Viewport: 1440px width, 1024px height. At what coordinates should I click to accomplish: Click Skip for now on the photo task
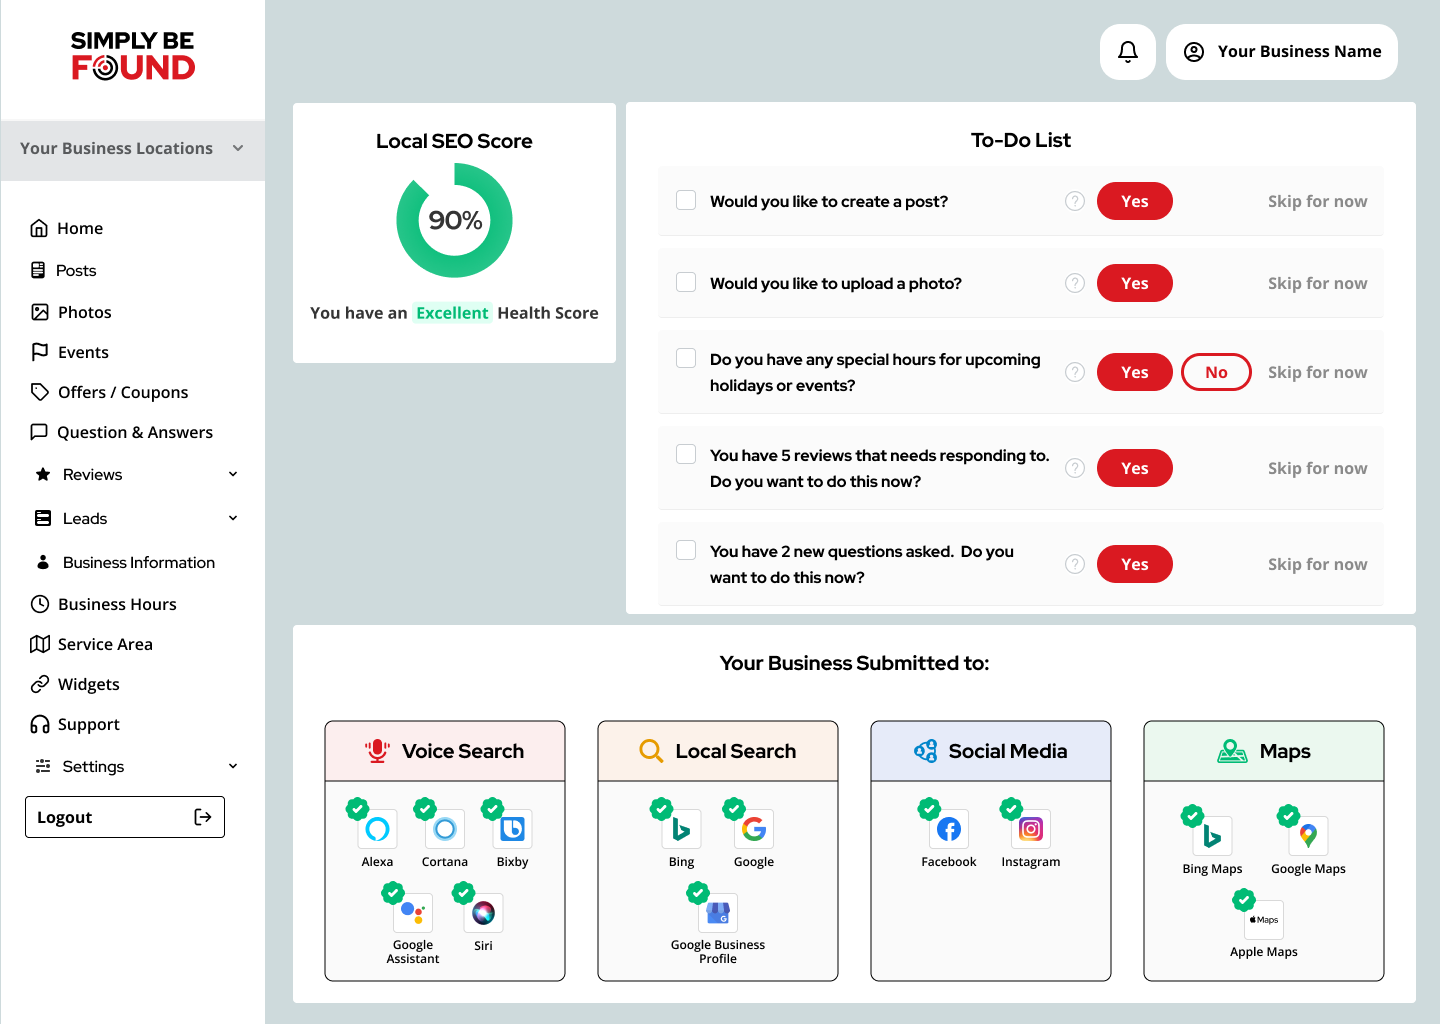click(x=1317, y=283)
